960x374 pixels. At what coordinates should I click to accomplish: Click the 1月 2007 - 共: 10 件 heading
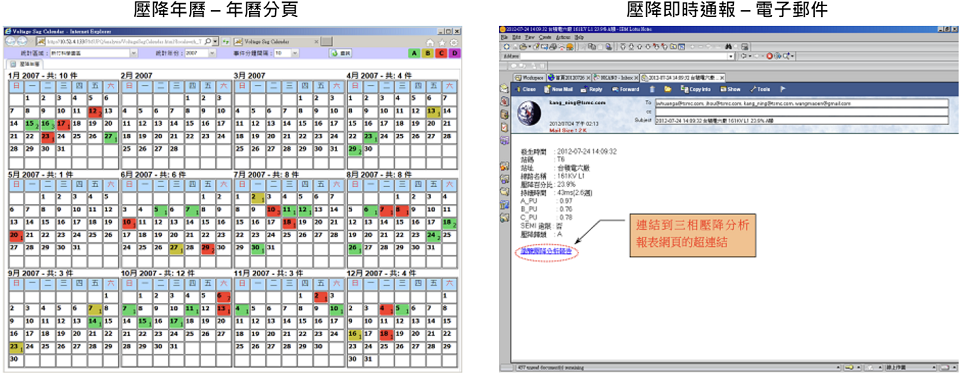click(43, 76)
